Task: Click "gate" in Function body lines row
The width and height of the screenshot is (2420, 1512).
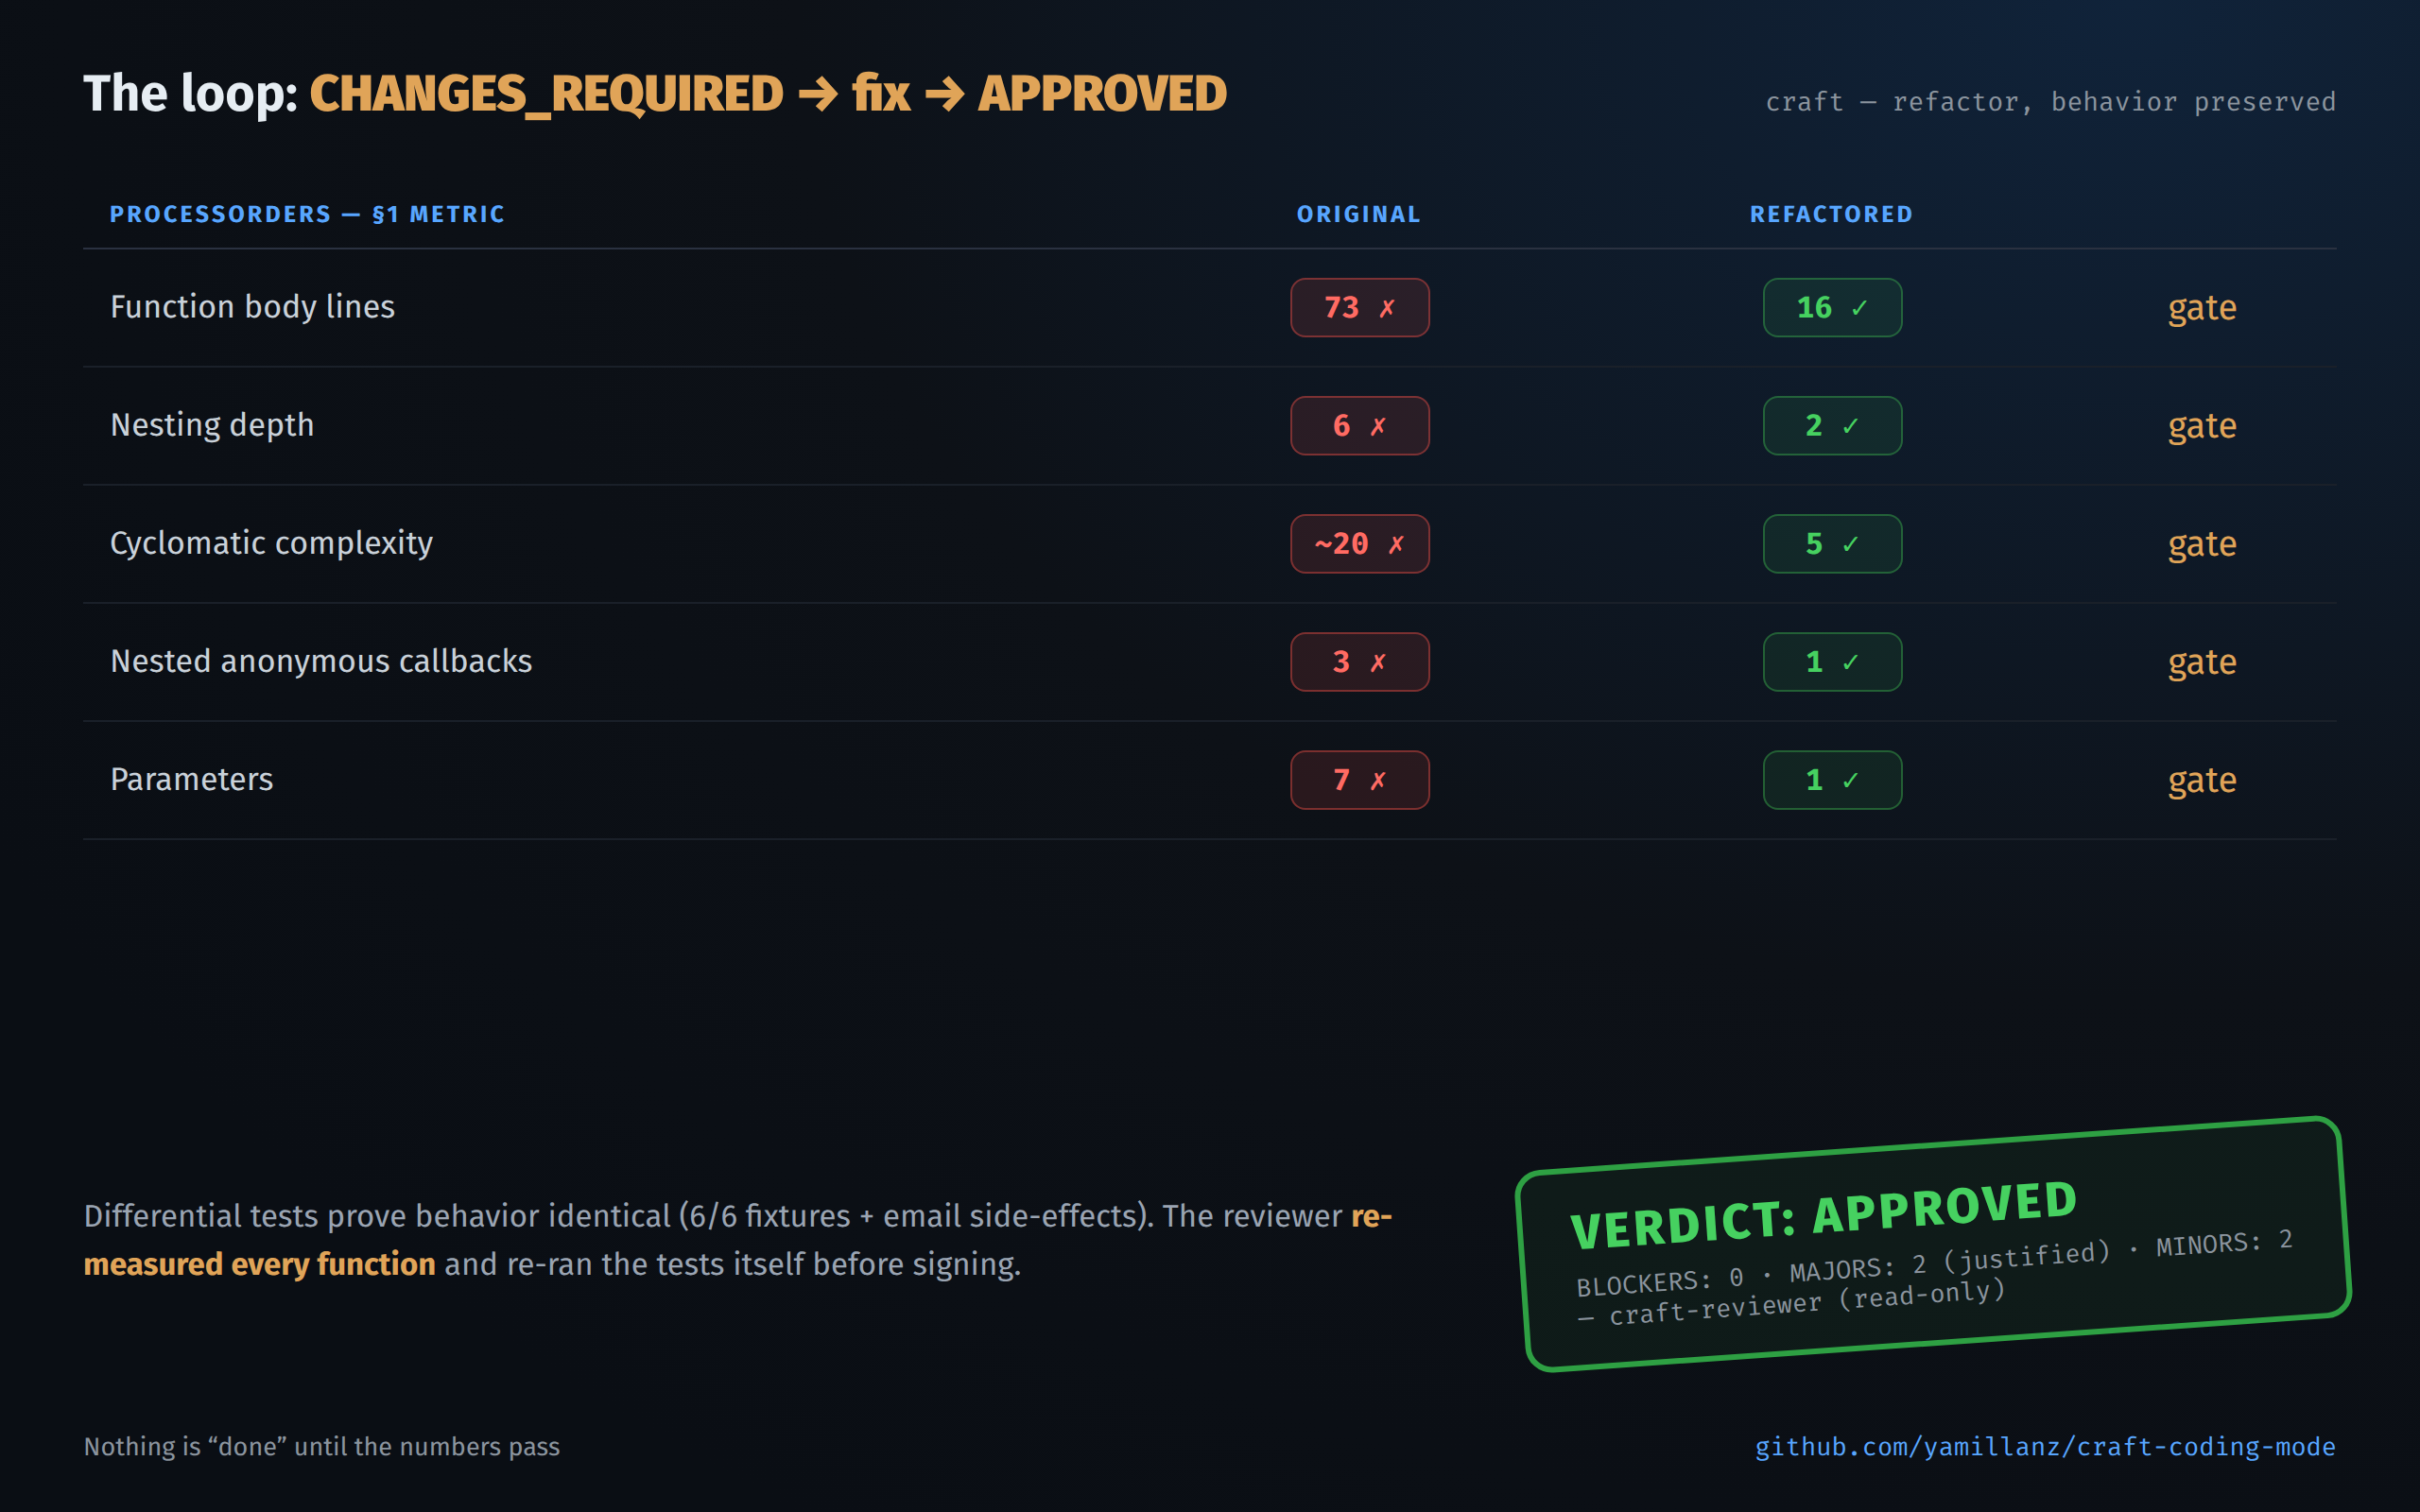Action: click(x=2202, y=309)
